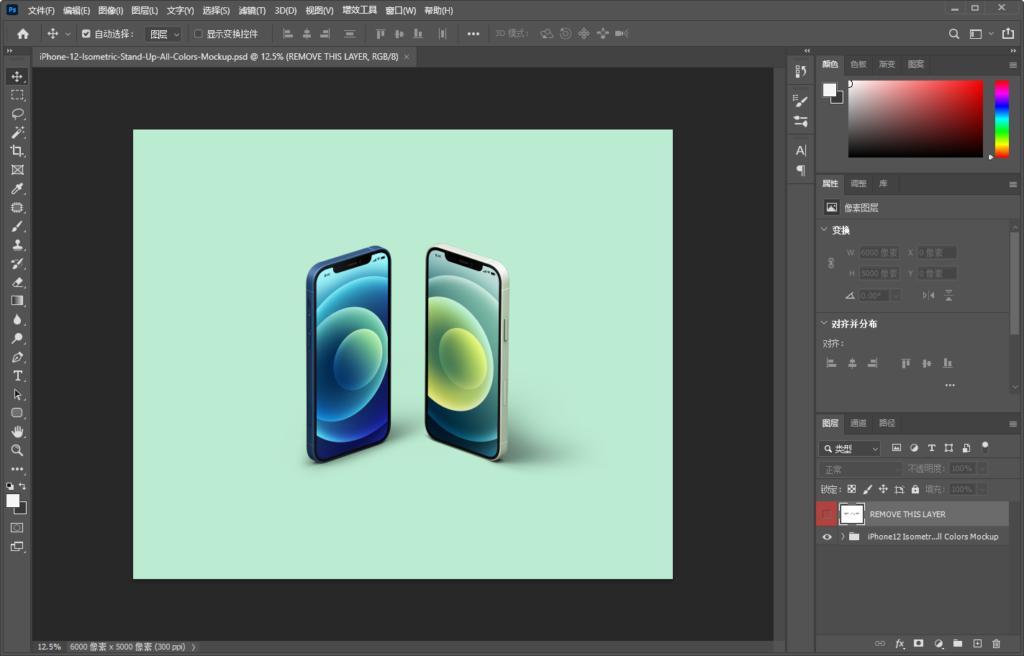Open the 类型 layer filter dropdown
Viewport: 1024px width, 656px height.
850,448
